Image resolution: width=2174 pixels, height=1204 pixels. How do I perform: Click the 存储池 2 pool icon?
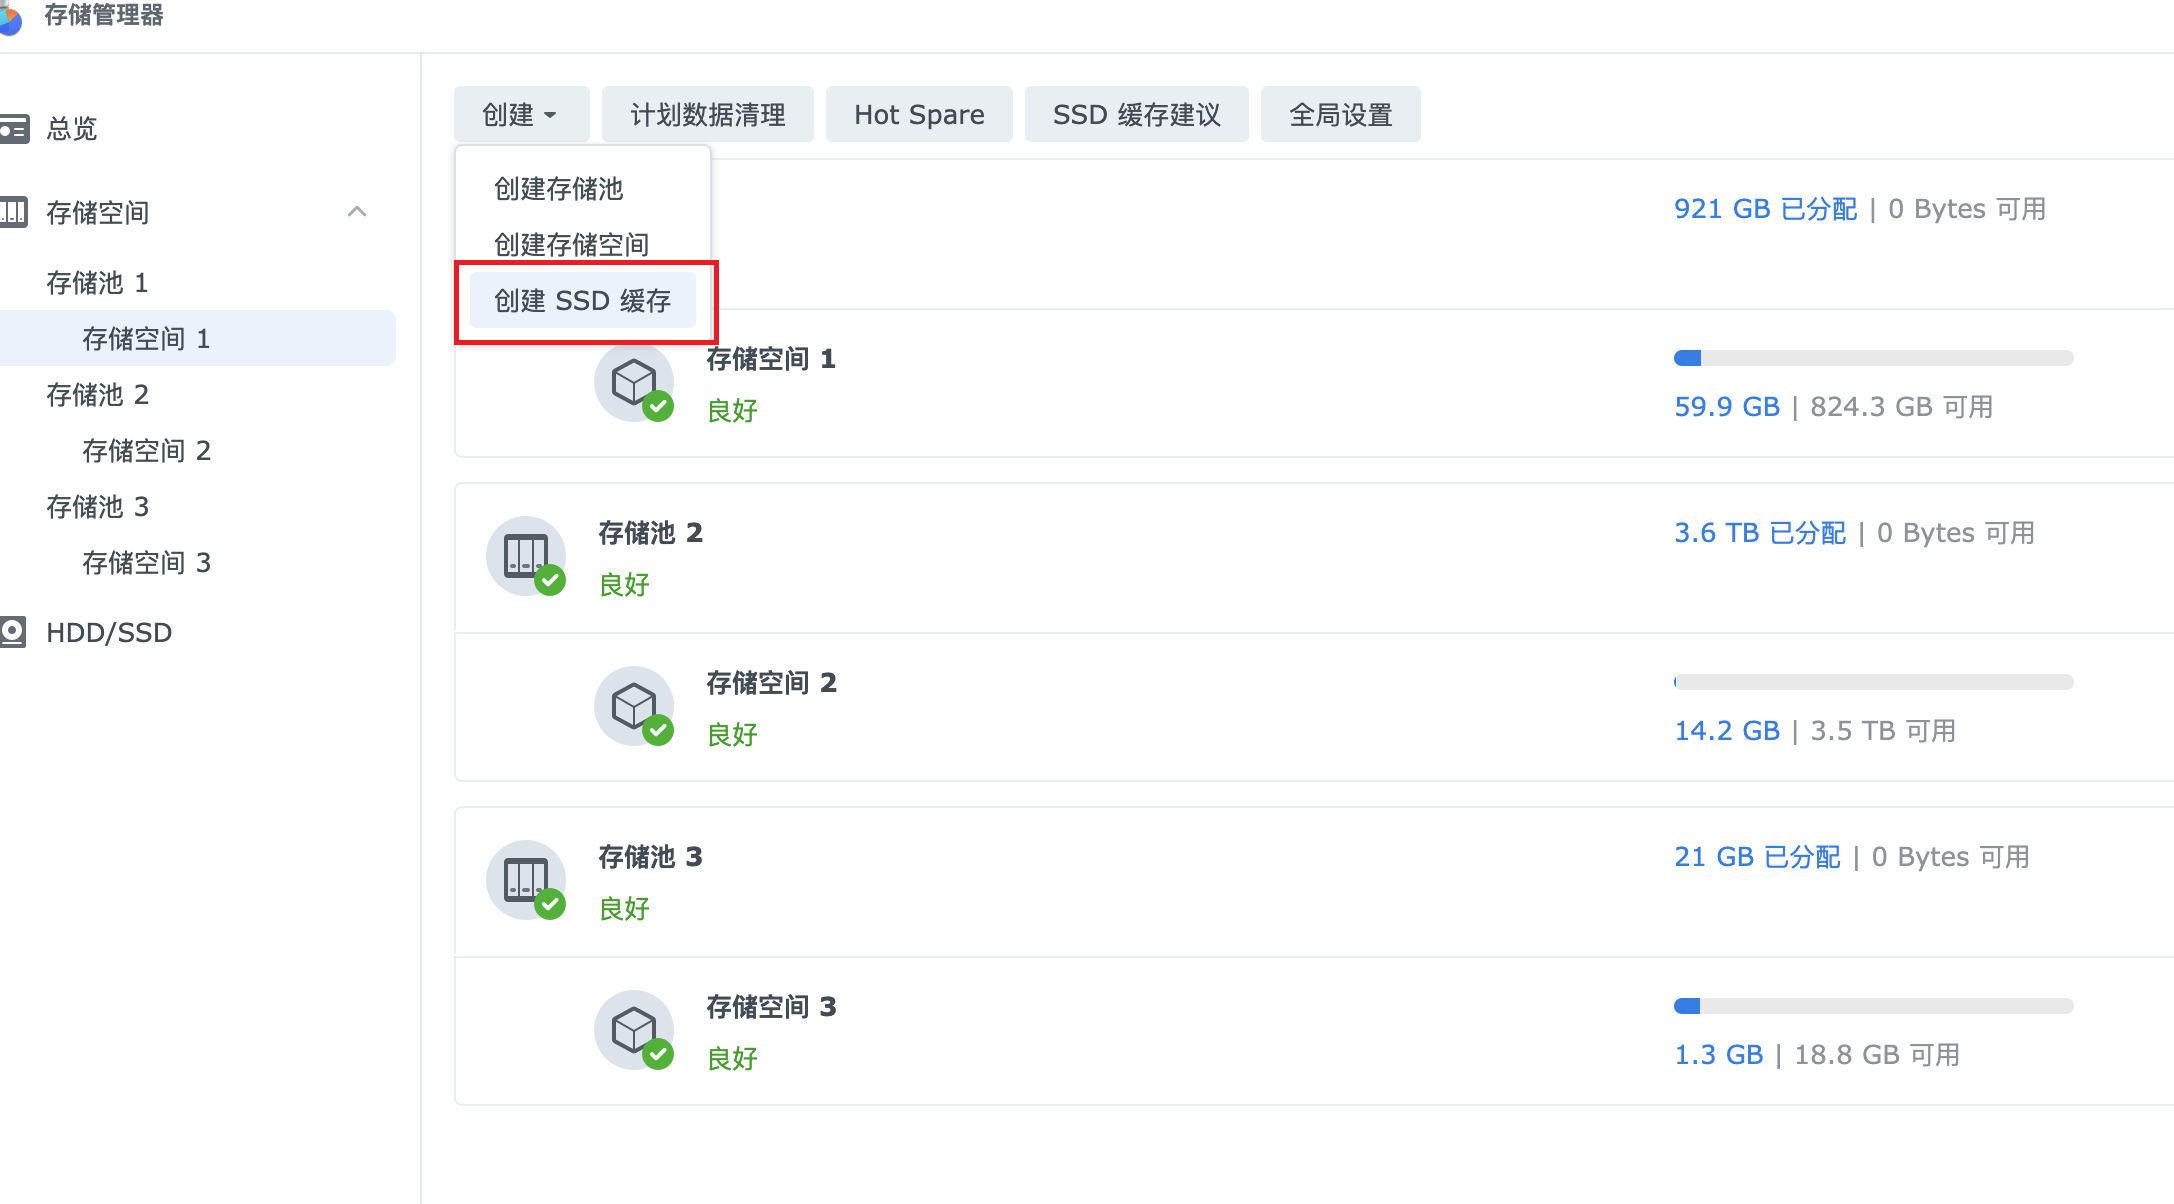pos(526,556)
